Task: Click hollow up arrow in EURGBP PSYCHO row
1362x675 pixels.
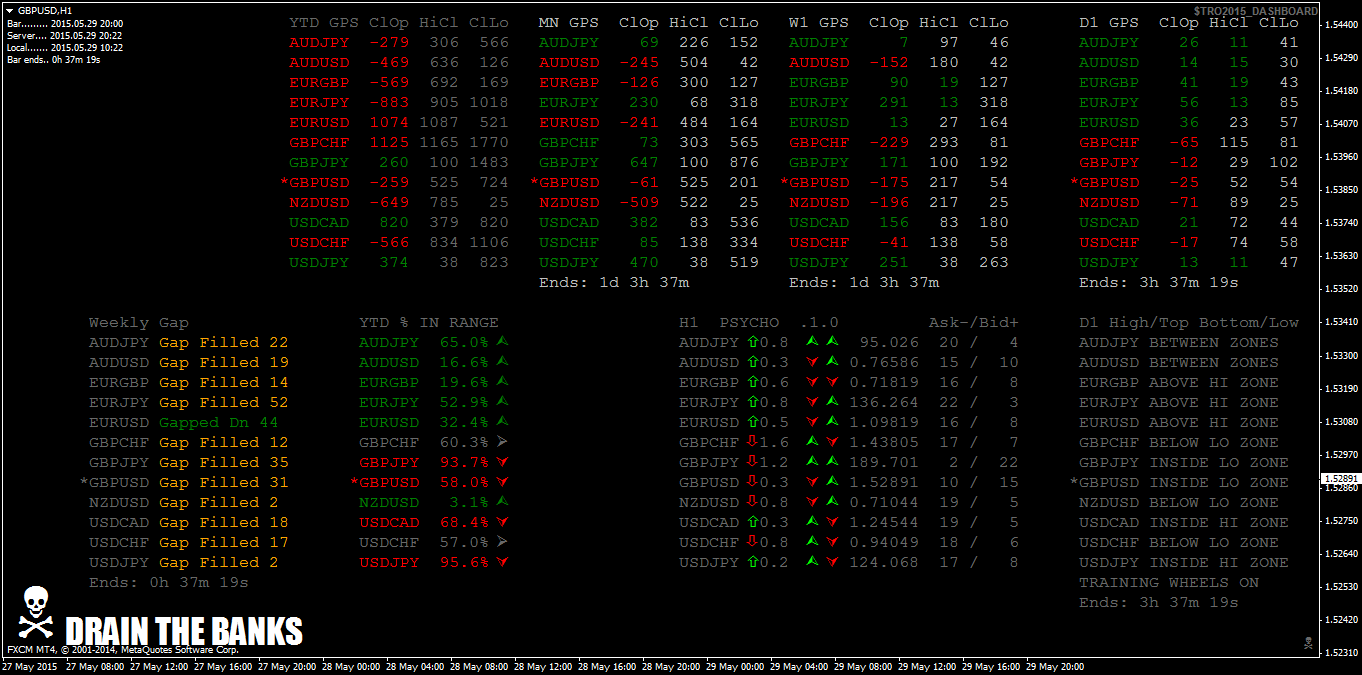Action: pyautogui.click(x=752, y=382)
